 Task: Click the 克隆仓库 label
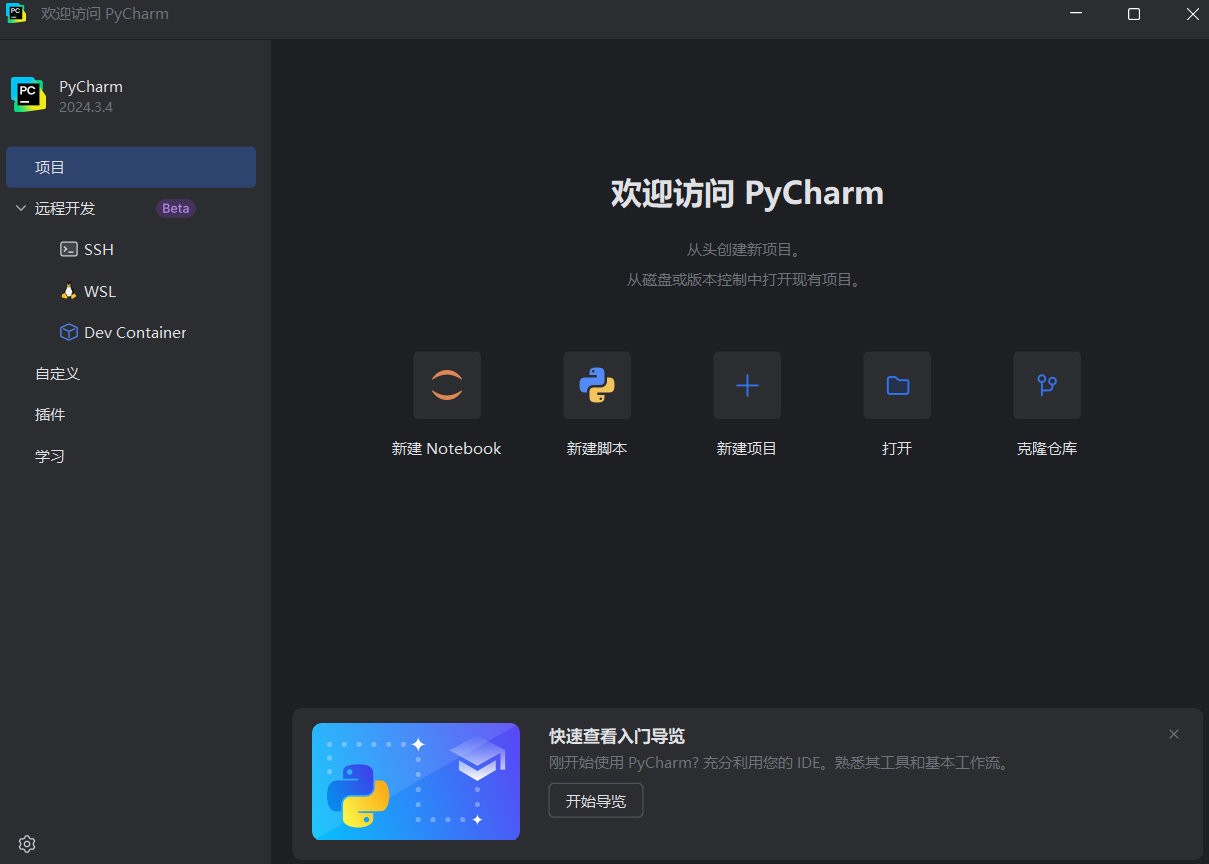click(x=1047, y=449)
